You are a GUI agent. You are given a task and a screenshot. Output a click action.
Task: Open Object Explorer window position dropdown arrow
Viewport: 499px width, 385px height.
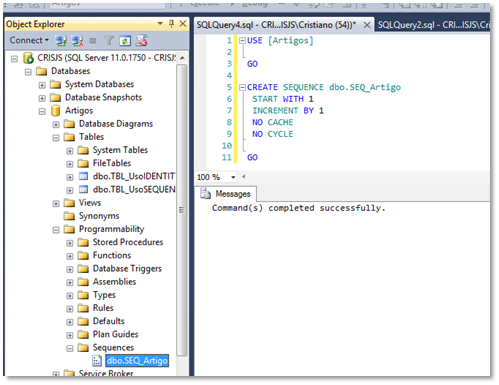coord(160,24)
